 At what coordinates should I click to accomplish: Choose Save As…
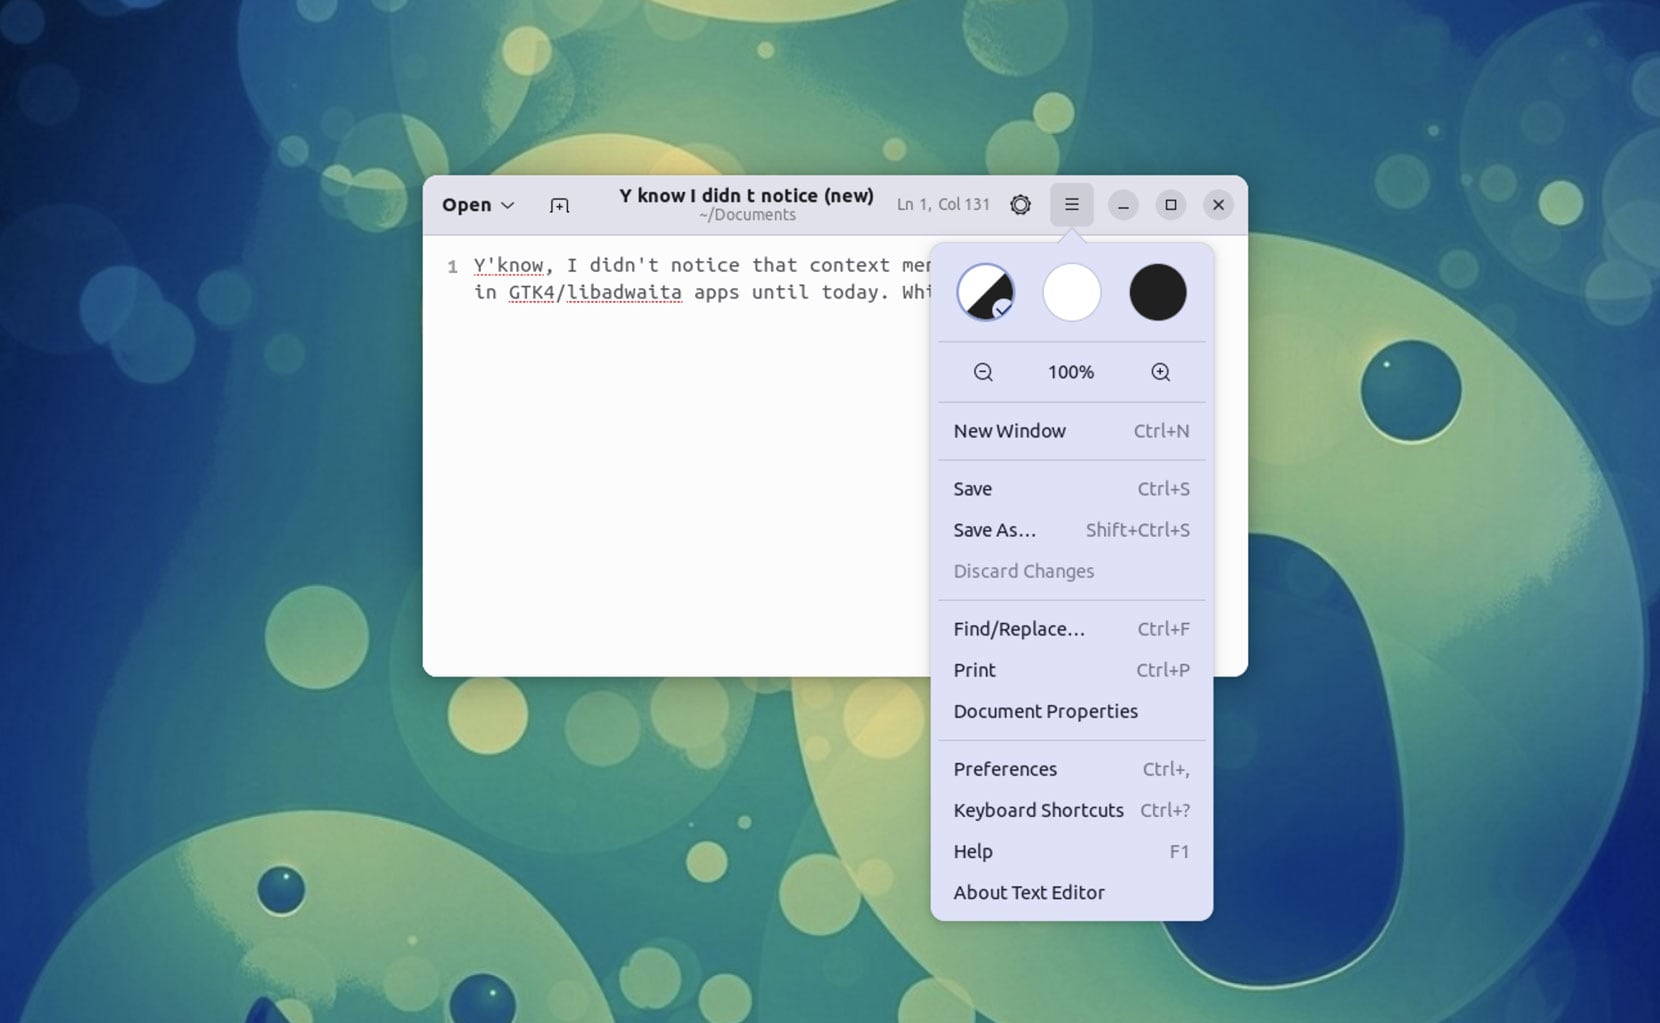[x=995, y=530]
